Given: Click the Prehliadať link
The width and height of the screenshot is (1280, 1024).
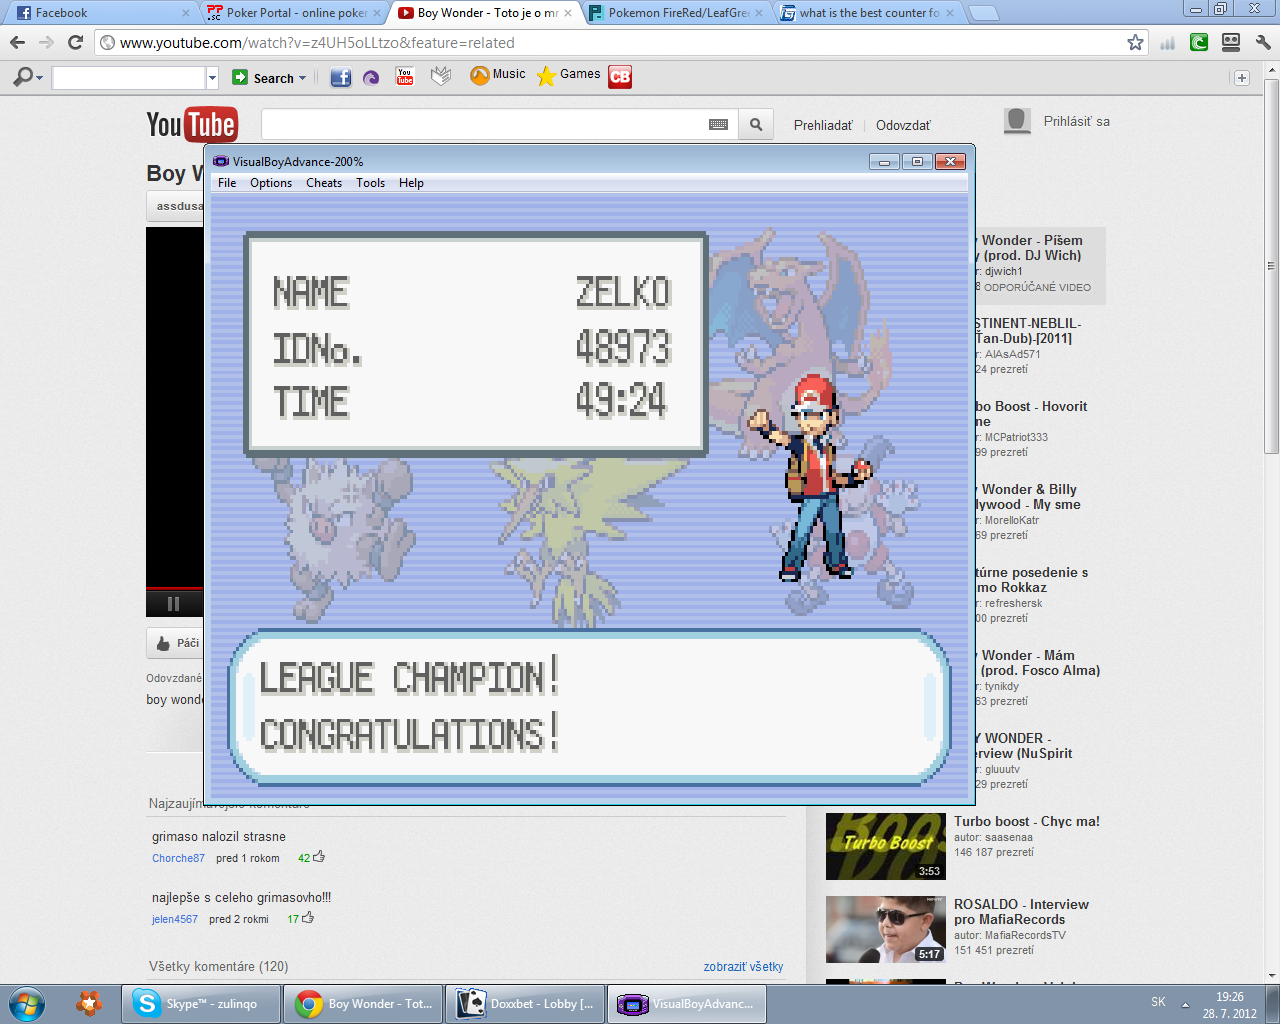Looking at the screenshot, I should point(823,125).
